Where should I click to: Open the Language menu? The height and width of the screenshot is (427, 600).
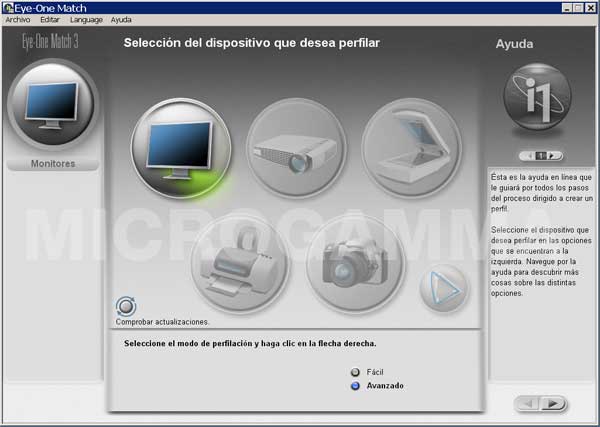[86, 20]
